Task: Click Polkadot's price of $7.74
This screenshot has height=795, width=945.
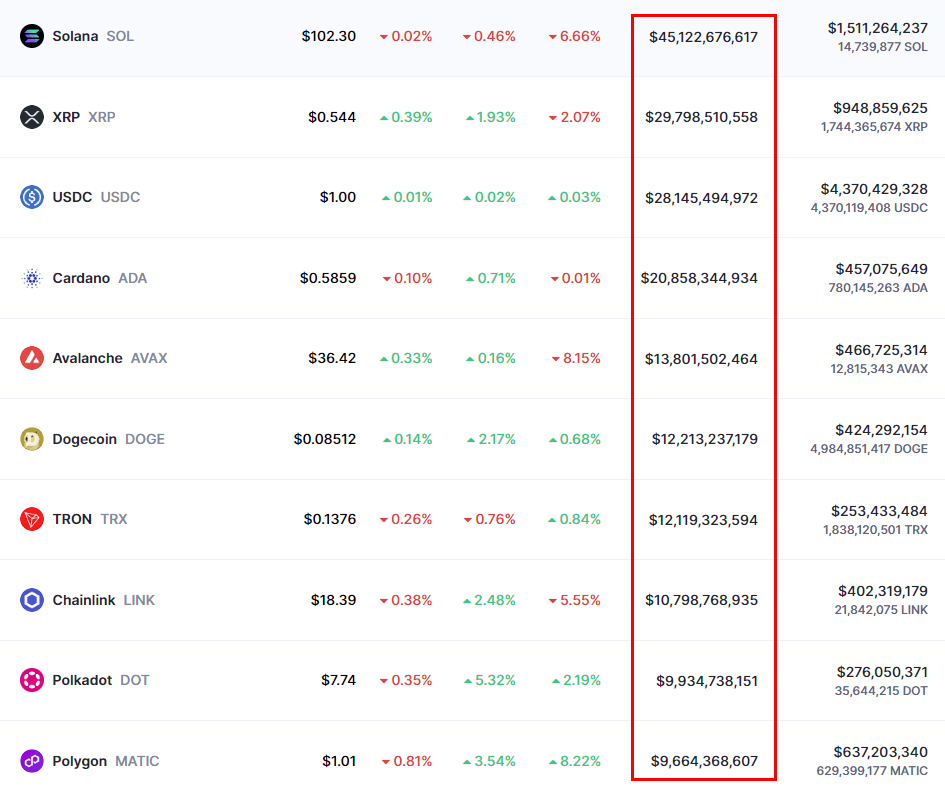Action: (x=340, y=680)
